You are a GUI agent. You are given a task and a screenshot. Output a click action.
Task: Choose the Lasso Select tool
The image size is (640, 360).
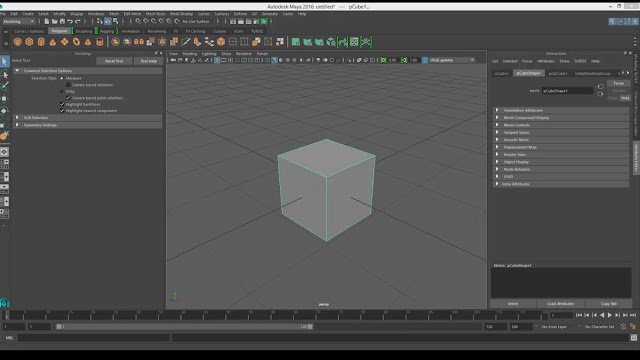[4, 74]
